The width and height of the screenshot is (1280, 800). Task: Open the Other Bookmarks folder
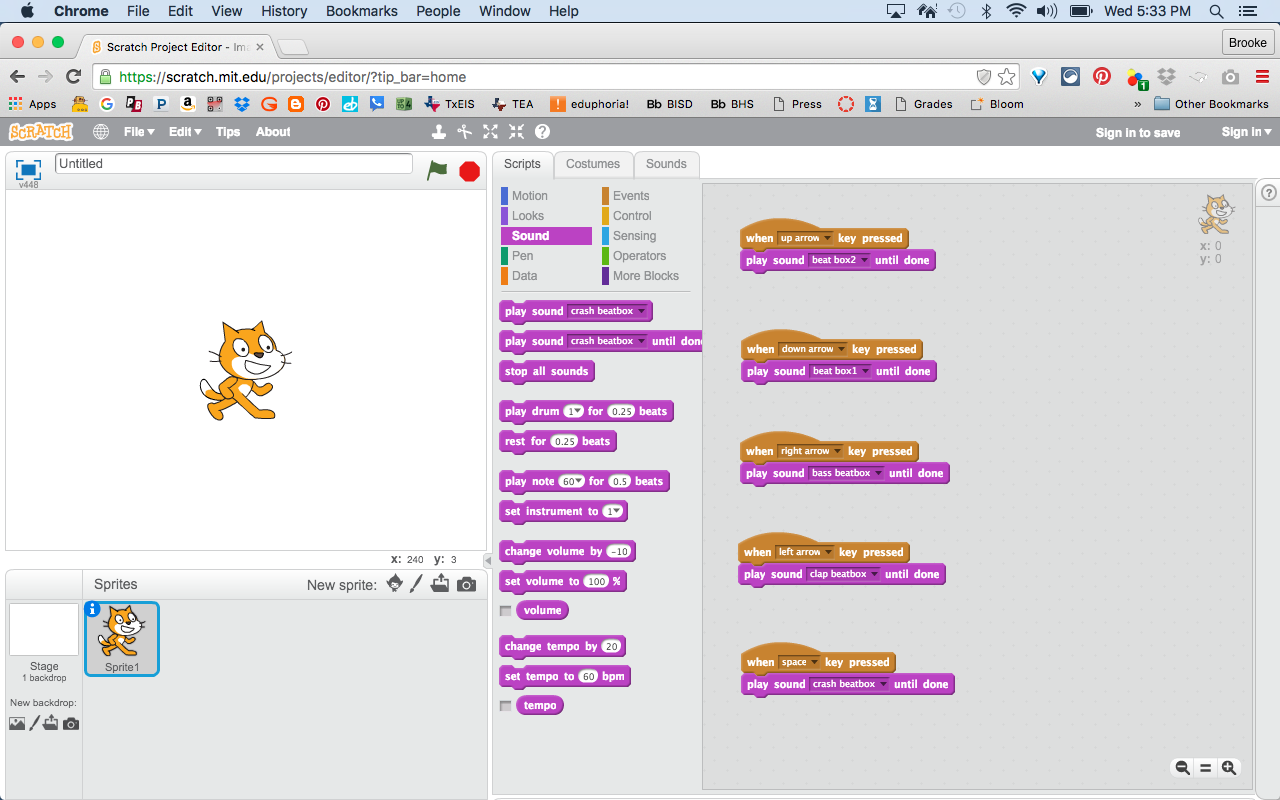[x=1211, y=104]
